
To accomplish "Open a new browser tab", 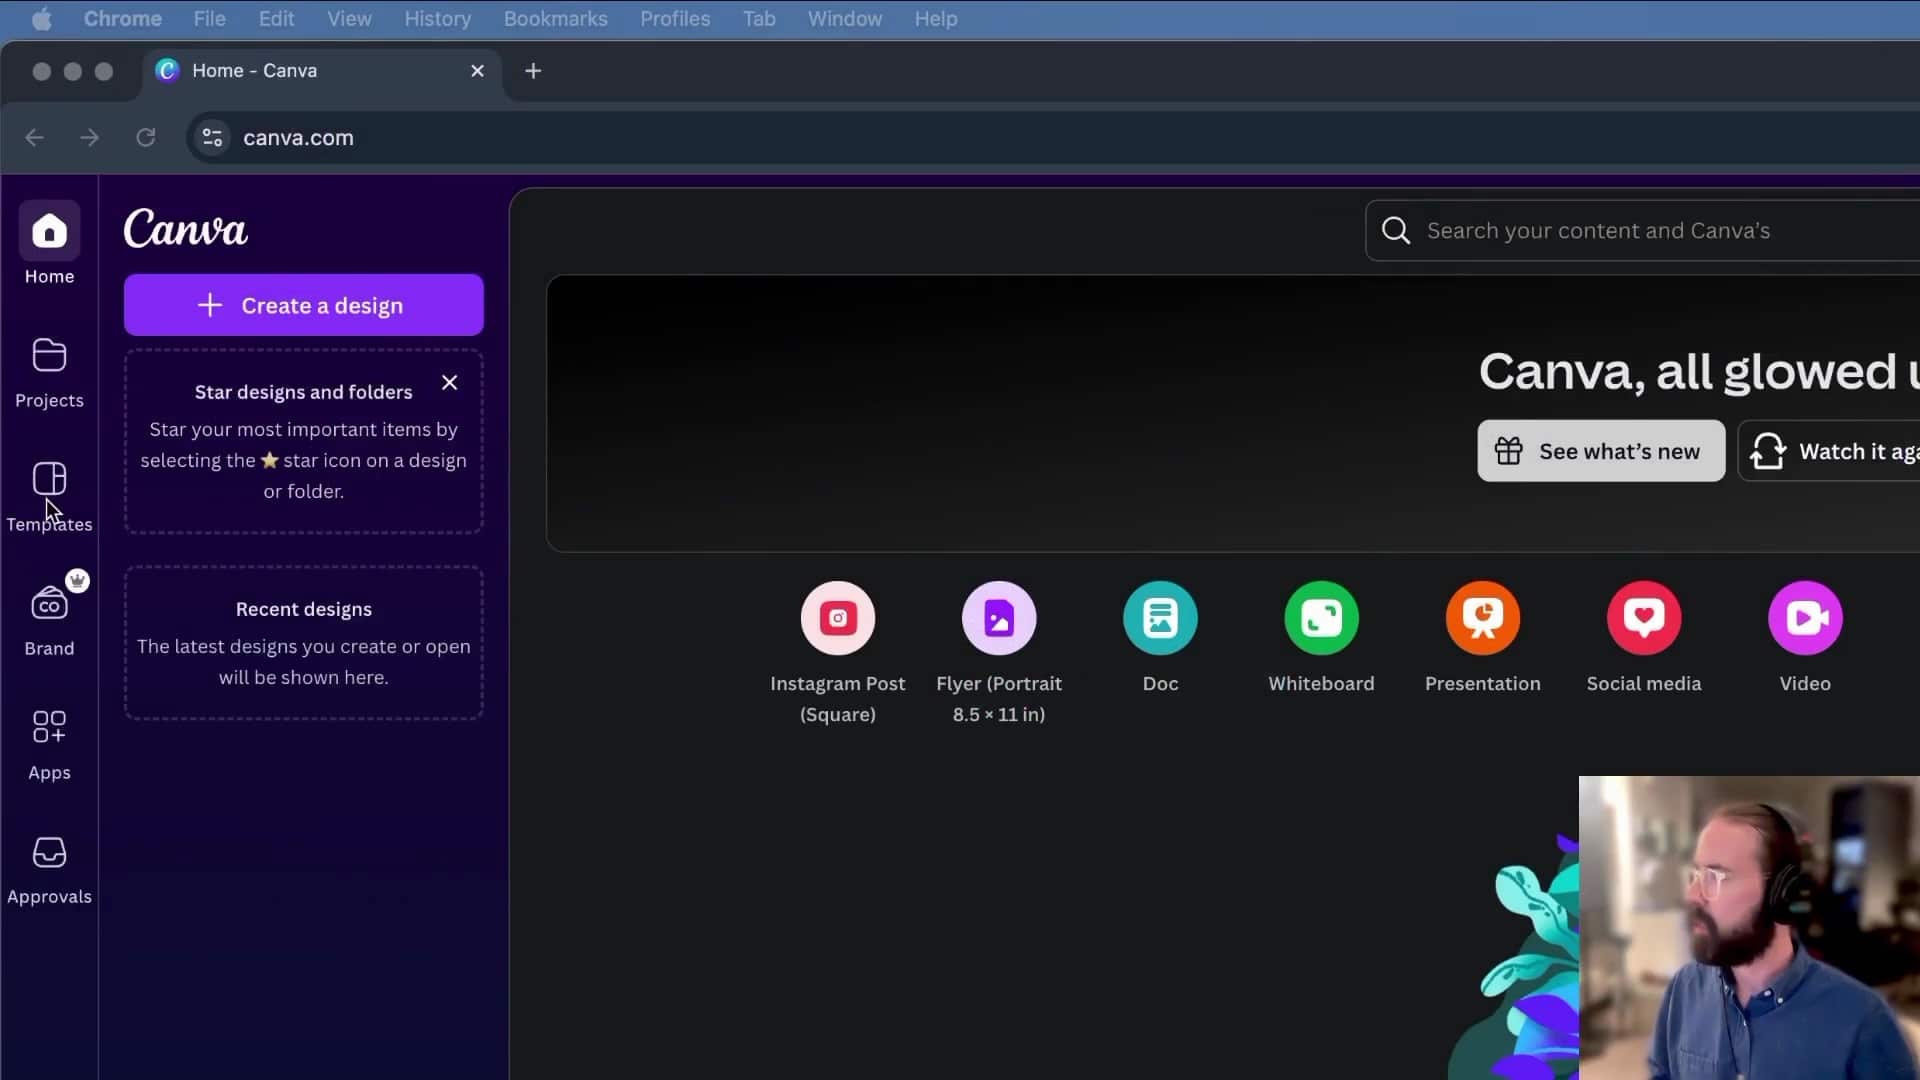I will click(x=533, y=71).
